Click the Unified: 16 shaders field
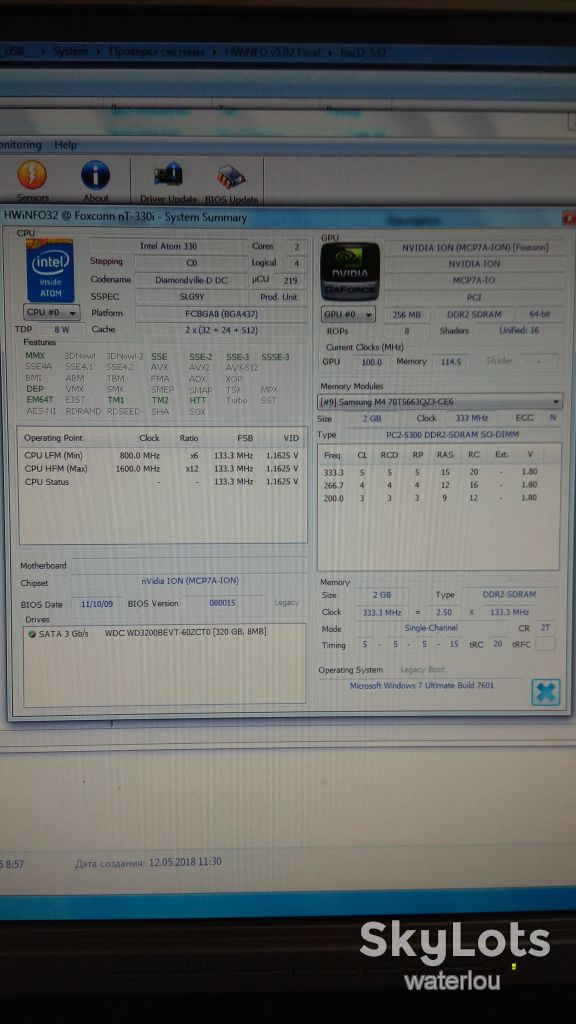 click(519, 330)
